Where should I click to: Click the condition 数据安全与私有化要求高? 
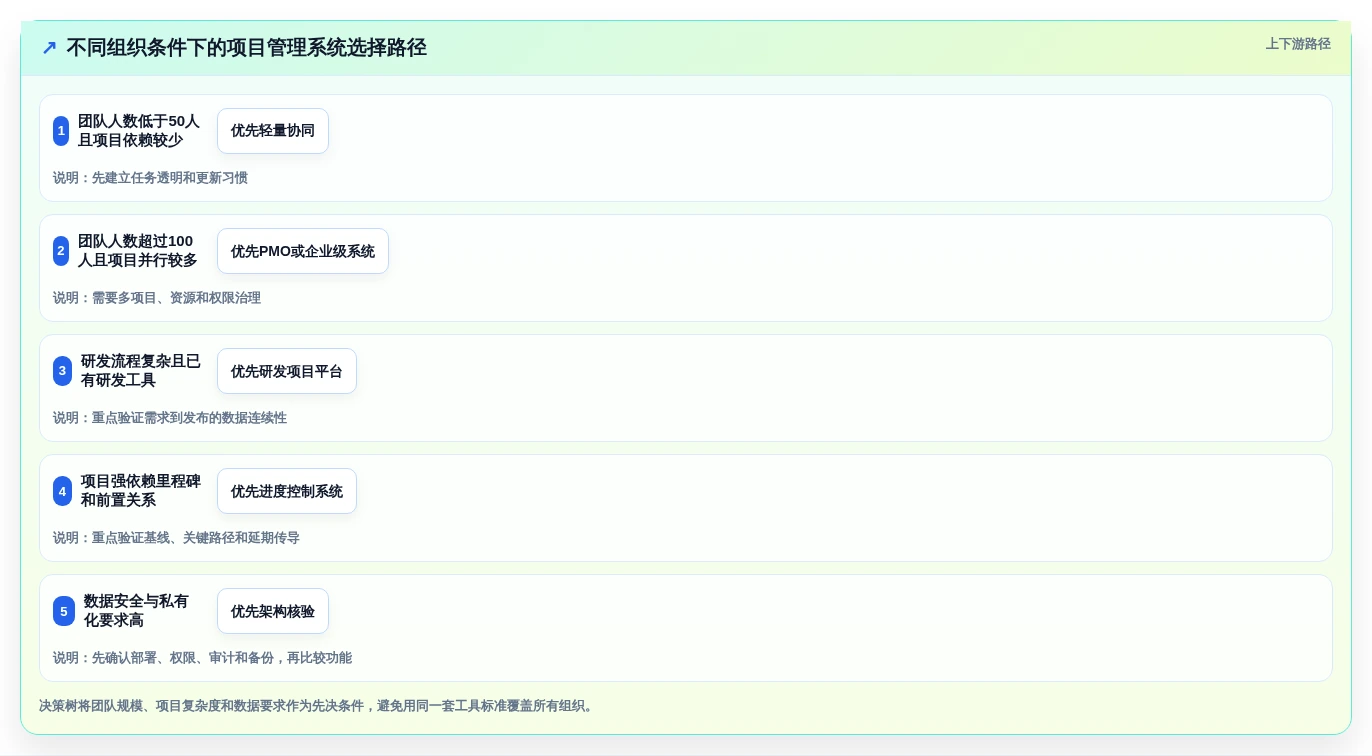(x=136, y=611)
